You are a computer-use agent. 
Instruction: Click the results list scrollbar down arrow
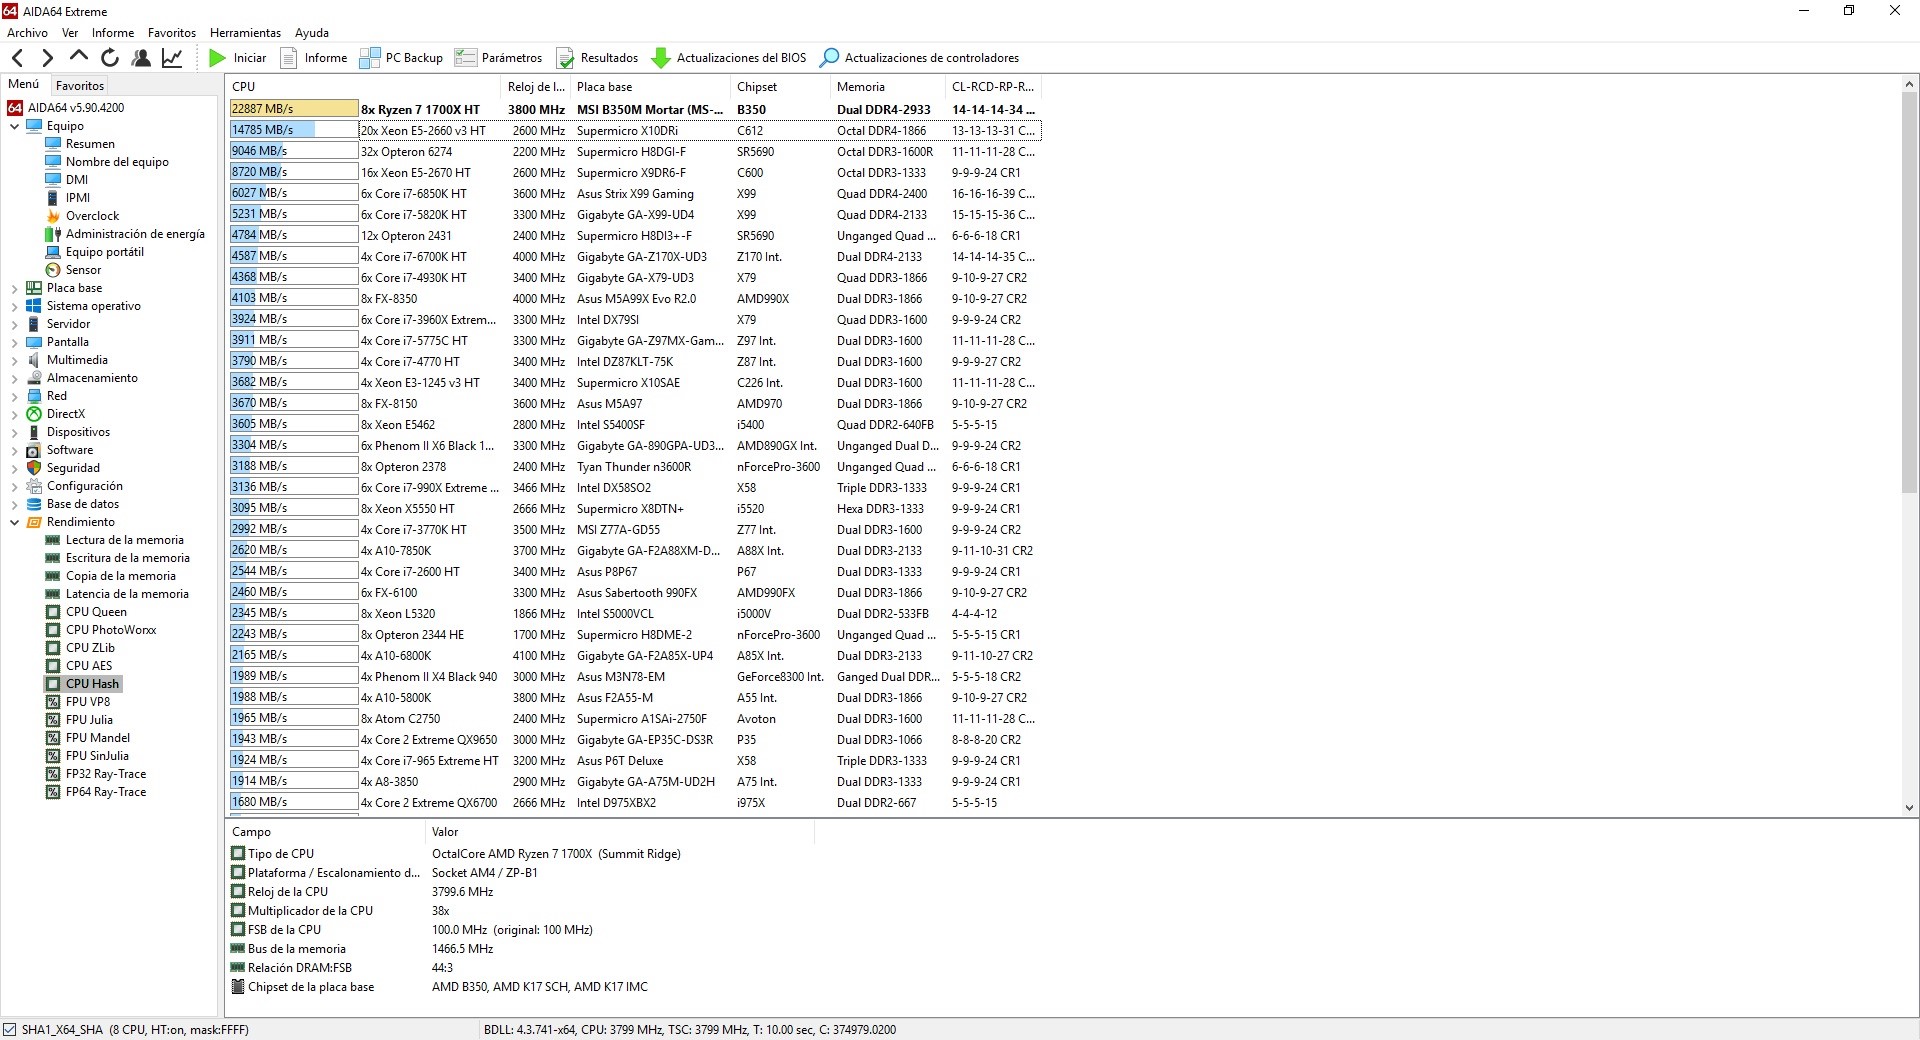click(1909, 808)
